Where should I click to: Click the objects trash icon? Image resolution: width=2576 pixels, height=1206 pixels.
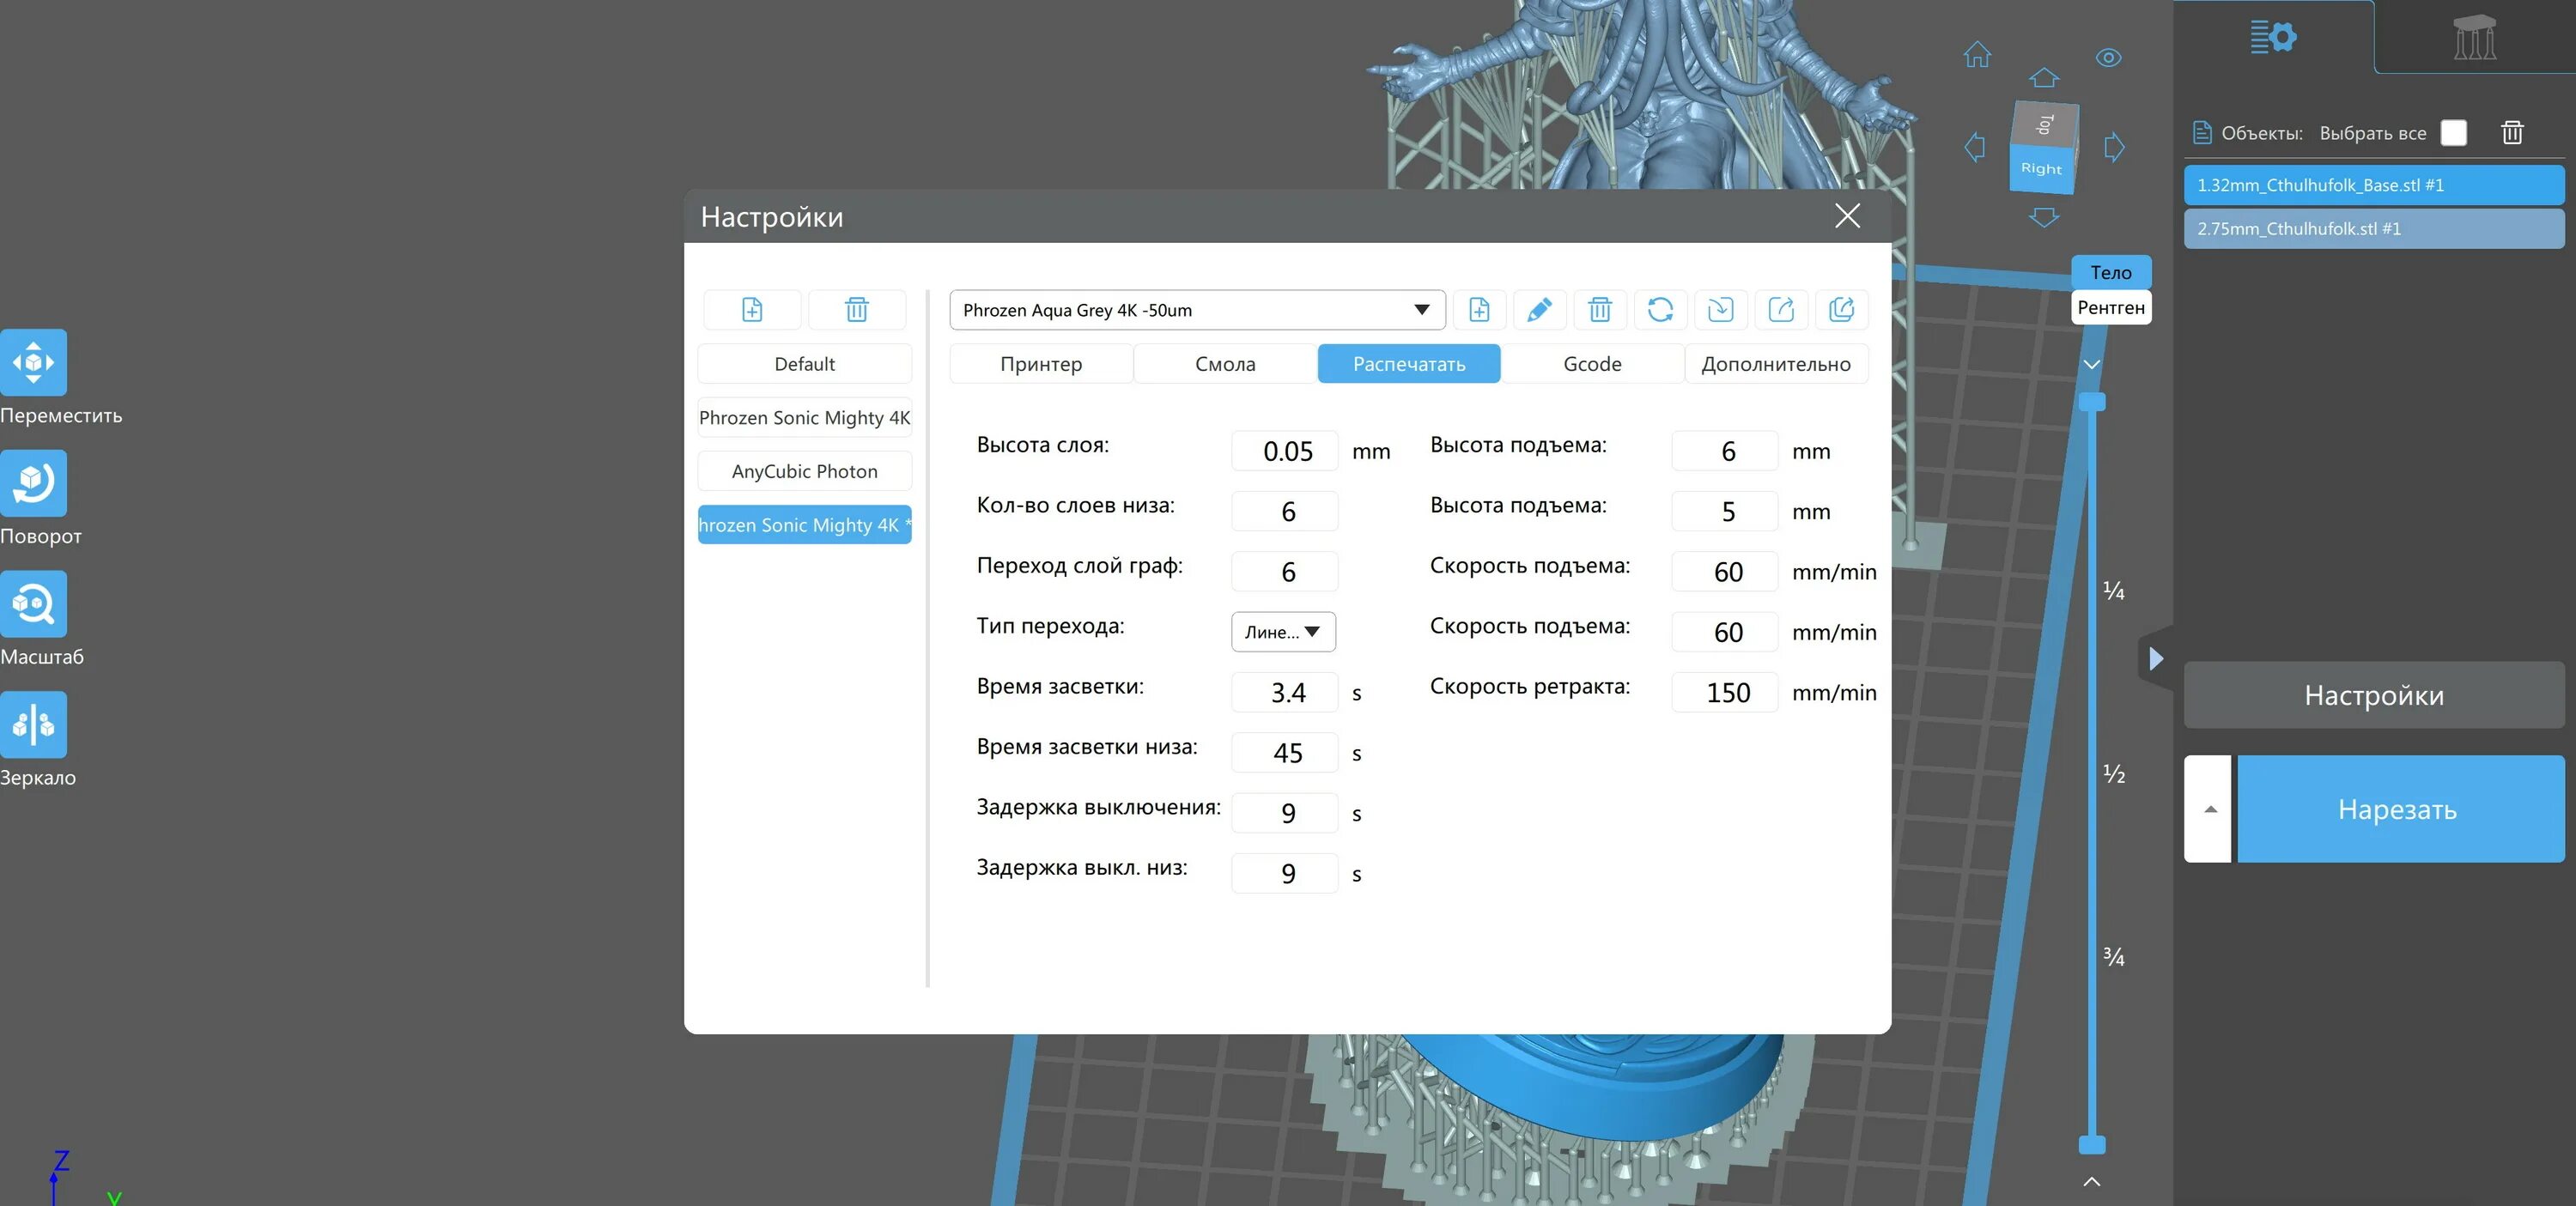point(2512,133)
